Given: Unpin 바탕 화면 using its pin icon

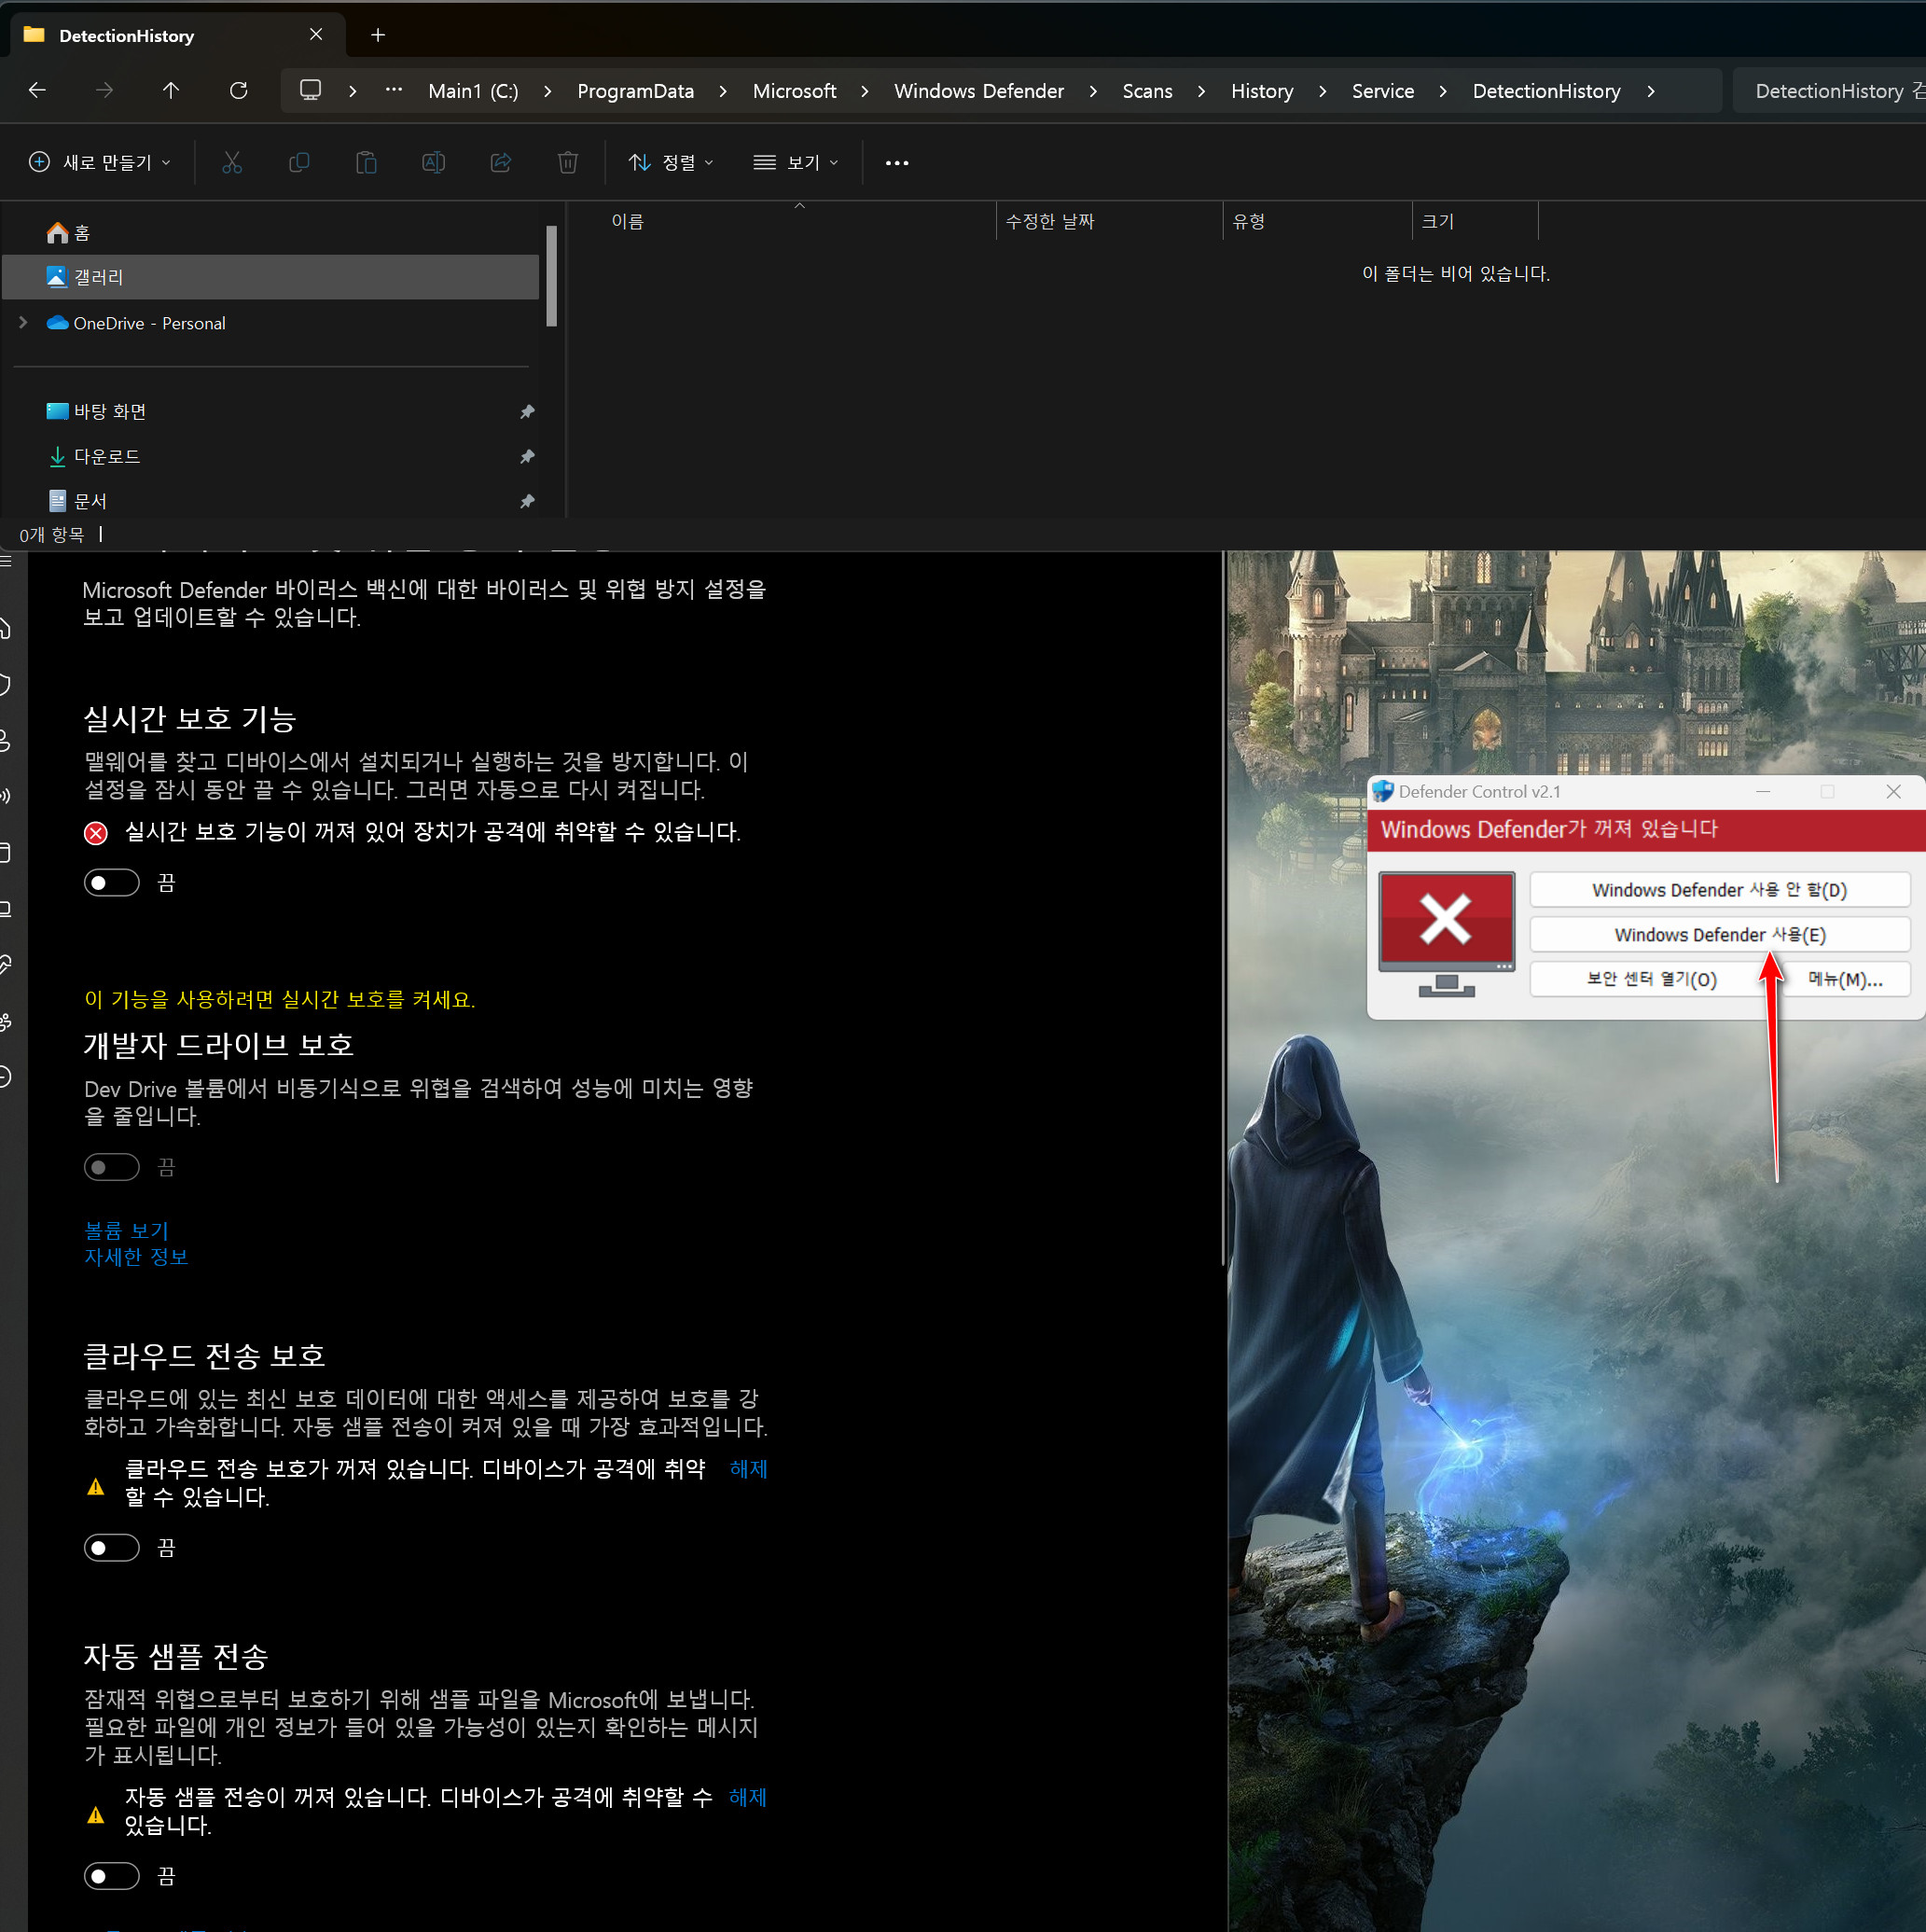Looking at the screenshot, I should [527, 412].
